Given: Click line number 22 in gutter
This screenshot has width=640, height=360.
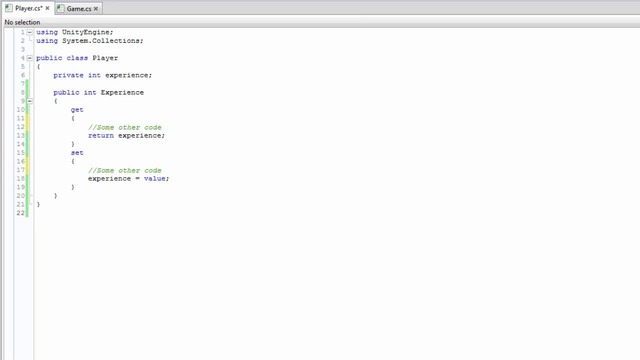Looking at the screenshot, I should point(20,213).
